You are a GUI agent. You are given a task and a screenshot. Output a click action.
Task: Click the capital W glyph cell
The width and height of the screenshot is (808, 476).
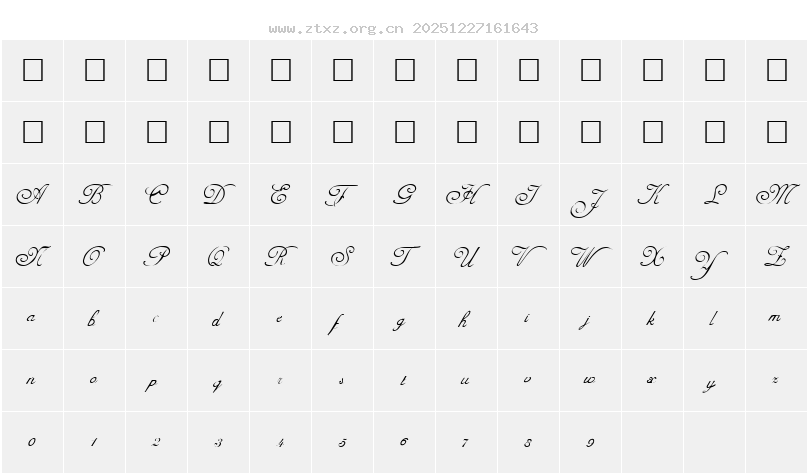pyautogui.click(x=590, y=257)
